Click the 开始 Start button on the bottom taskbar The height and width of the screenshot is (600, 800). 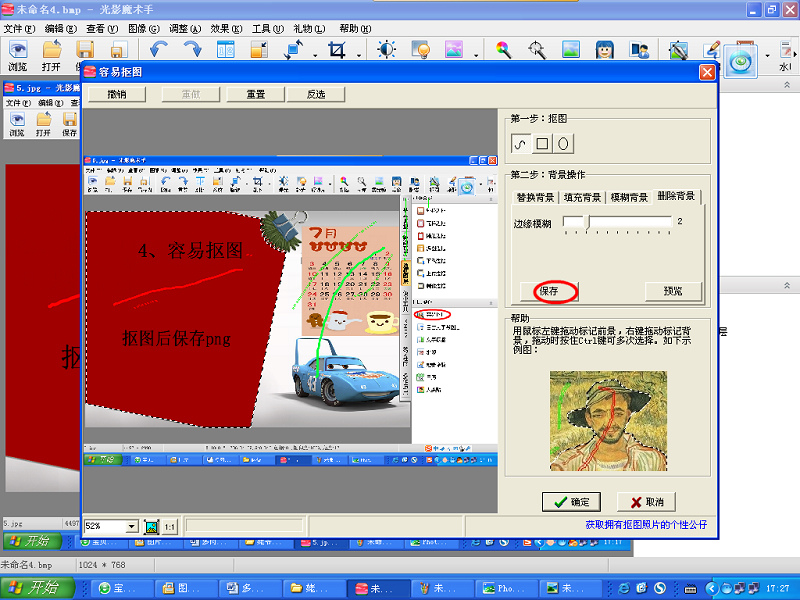click(37, 588)
